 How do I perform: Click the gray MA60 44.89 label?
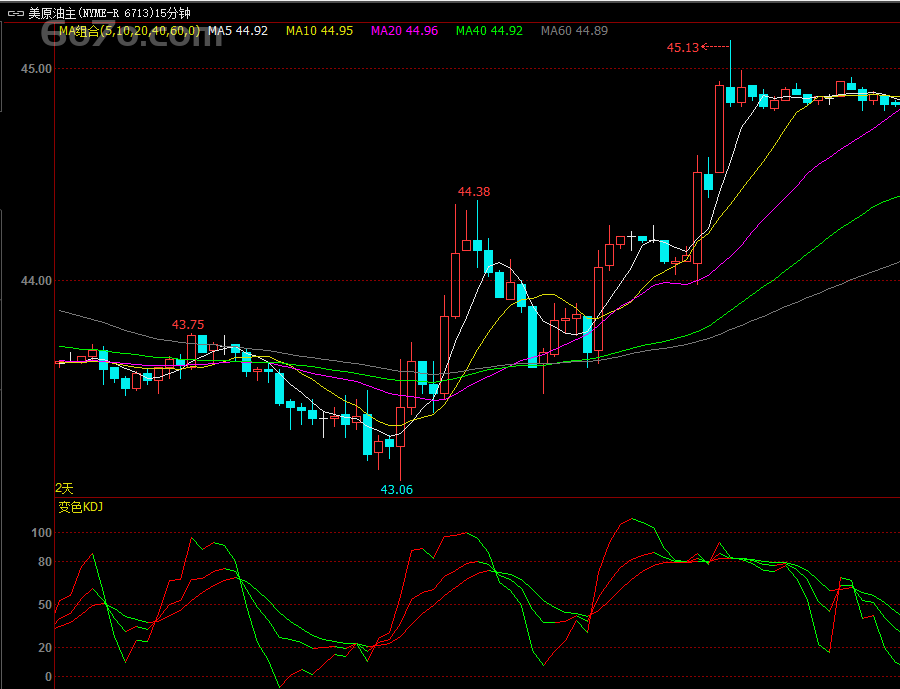click(574, 31)
